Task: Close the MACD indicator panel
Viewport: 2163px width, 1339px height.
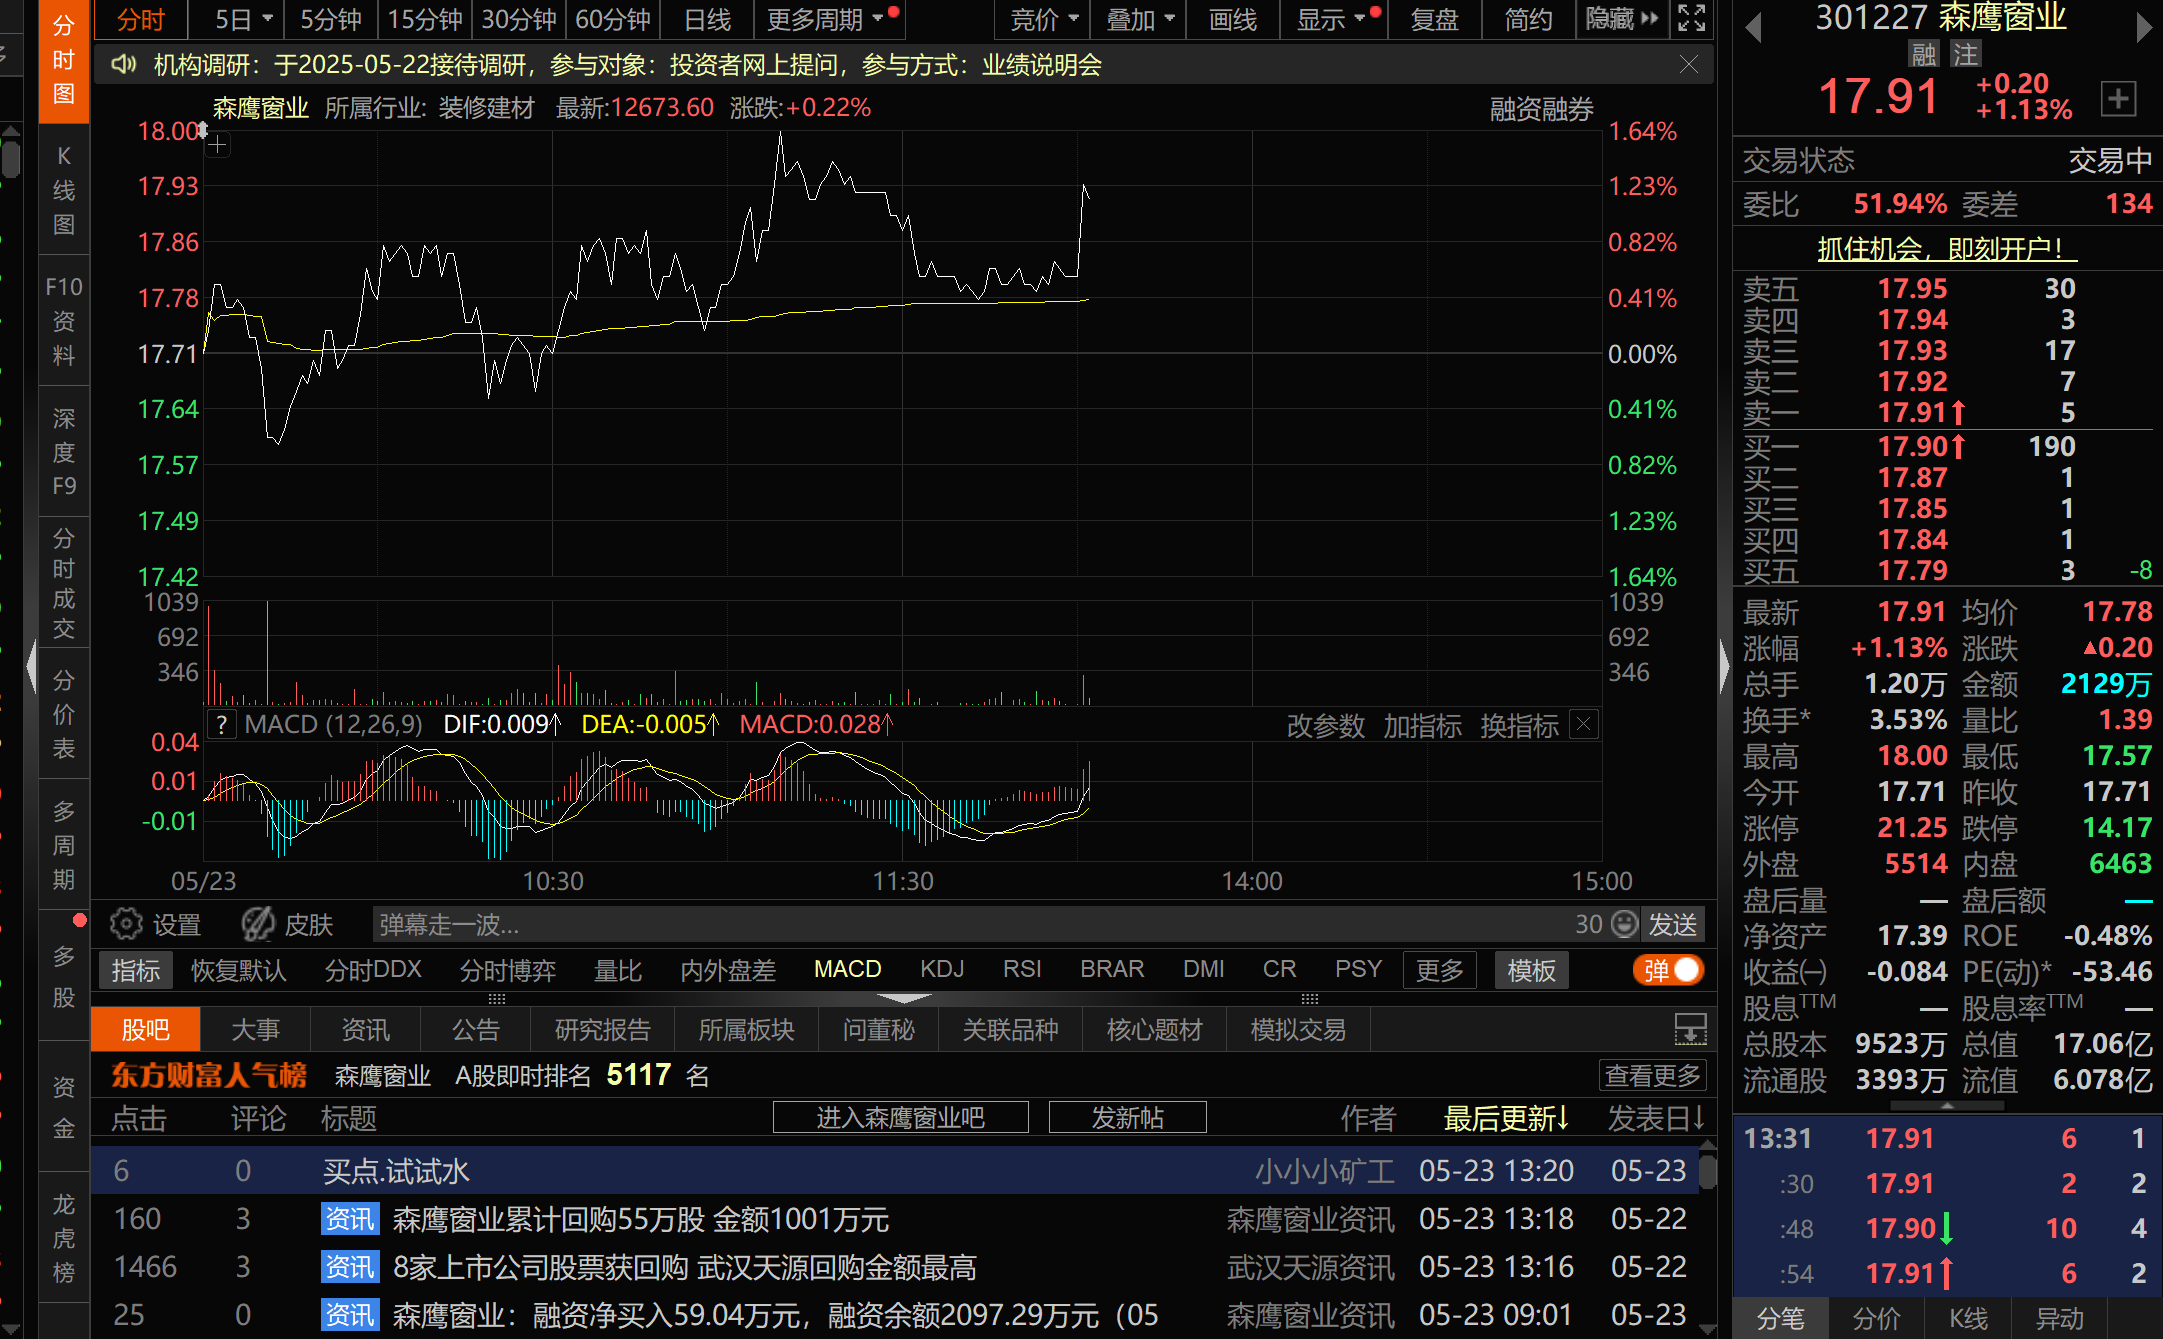Action: 1583,724
